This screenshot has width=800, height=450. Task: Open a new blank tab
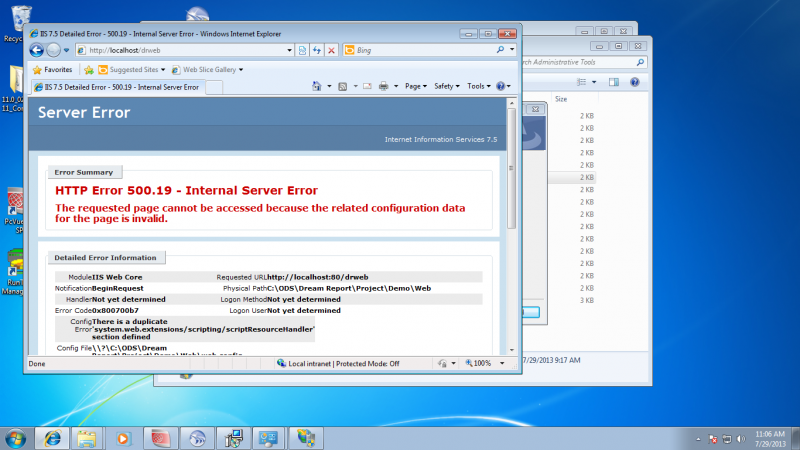214,87
